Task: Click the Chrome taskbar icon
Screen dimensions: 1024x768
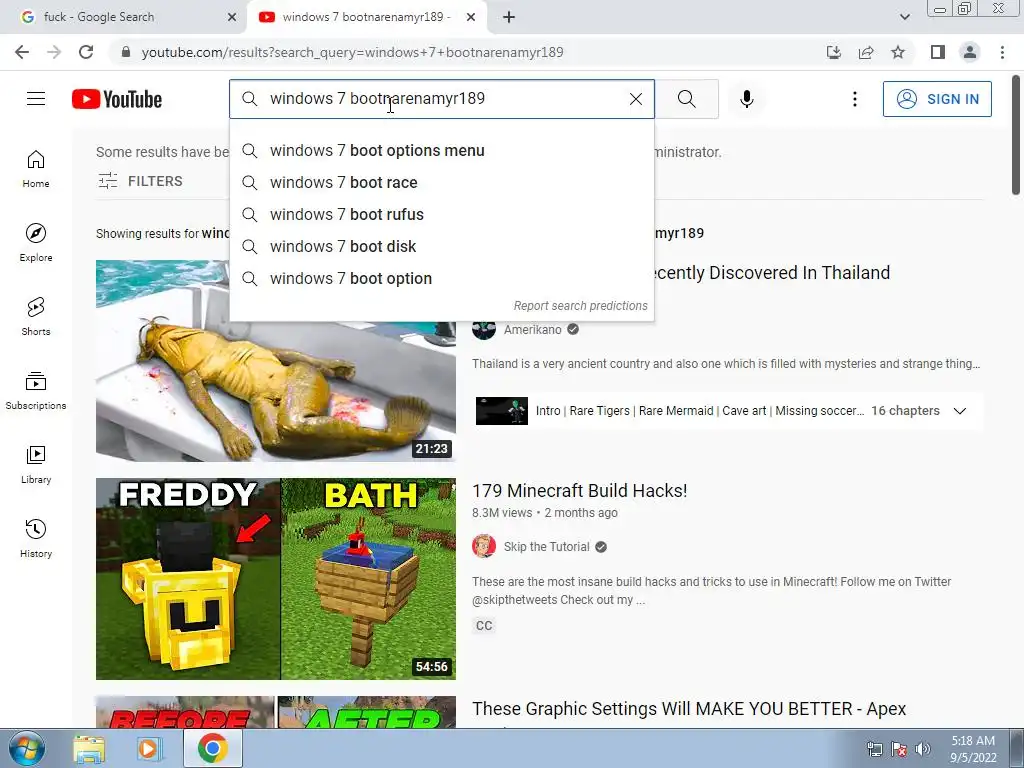Action: [213, 748]
